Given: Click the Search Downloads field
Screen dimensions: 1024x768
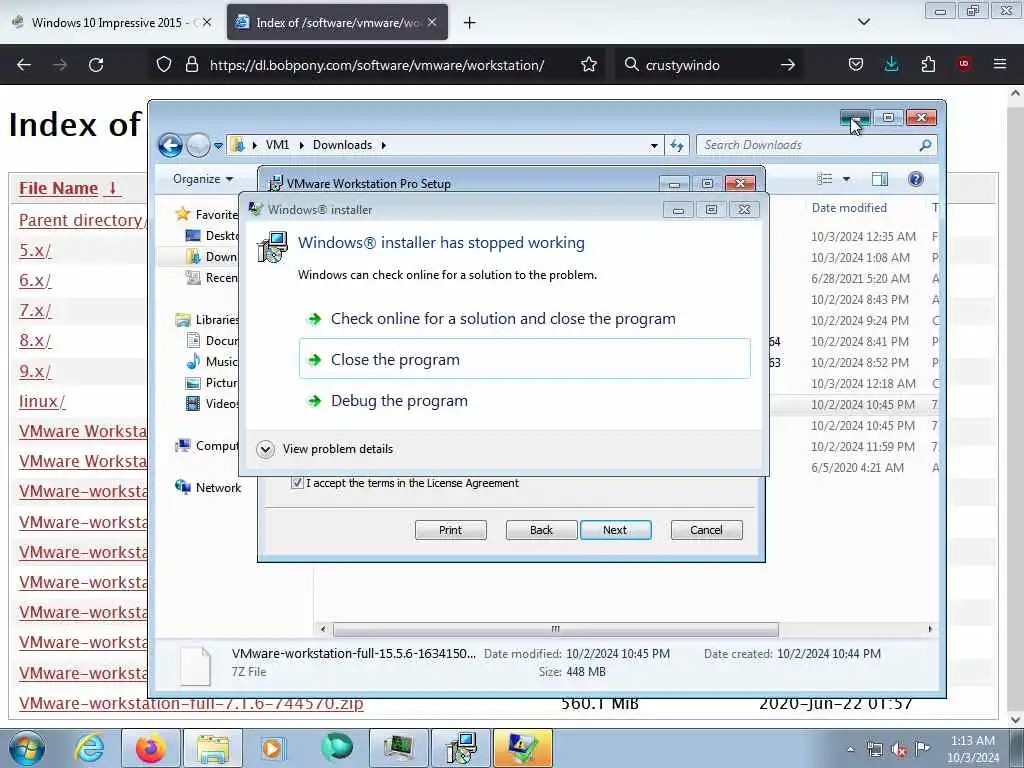Looking at the screenshot, I should (817, 146).
